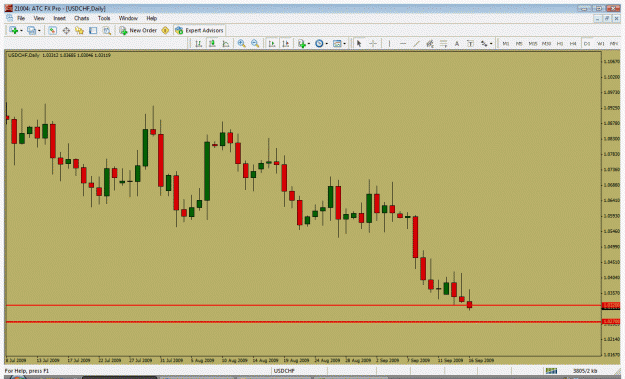Select the M30 timeframe button
This screenshot has width=625, height=379.
(x=546, y=43)
